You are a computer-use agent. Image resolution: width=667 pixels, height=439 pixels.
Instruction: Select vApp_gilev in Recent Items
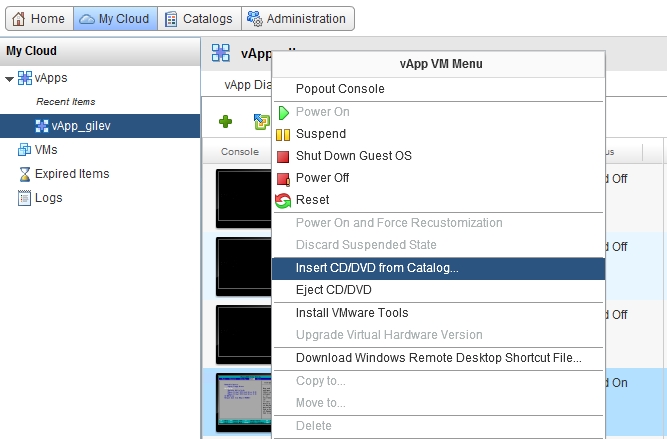[100, 126]
